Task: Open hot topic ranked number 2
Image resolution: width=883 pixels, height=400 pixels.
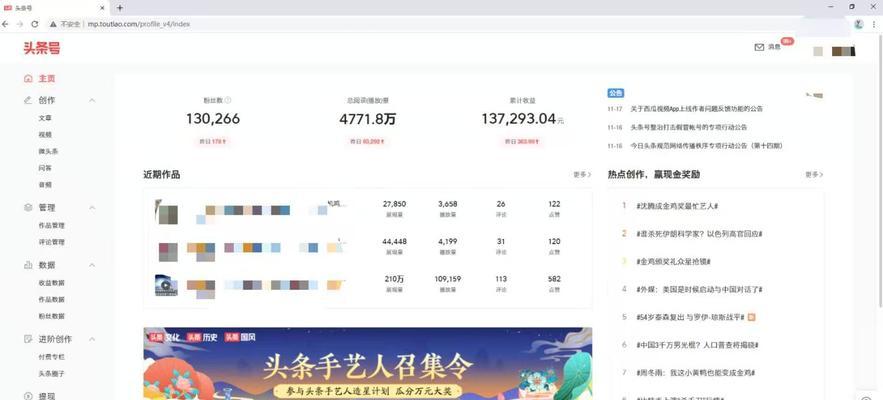Action: point(699,234)
